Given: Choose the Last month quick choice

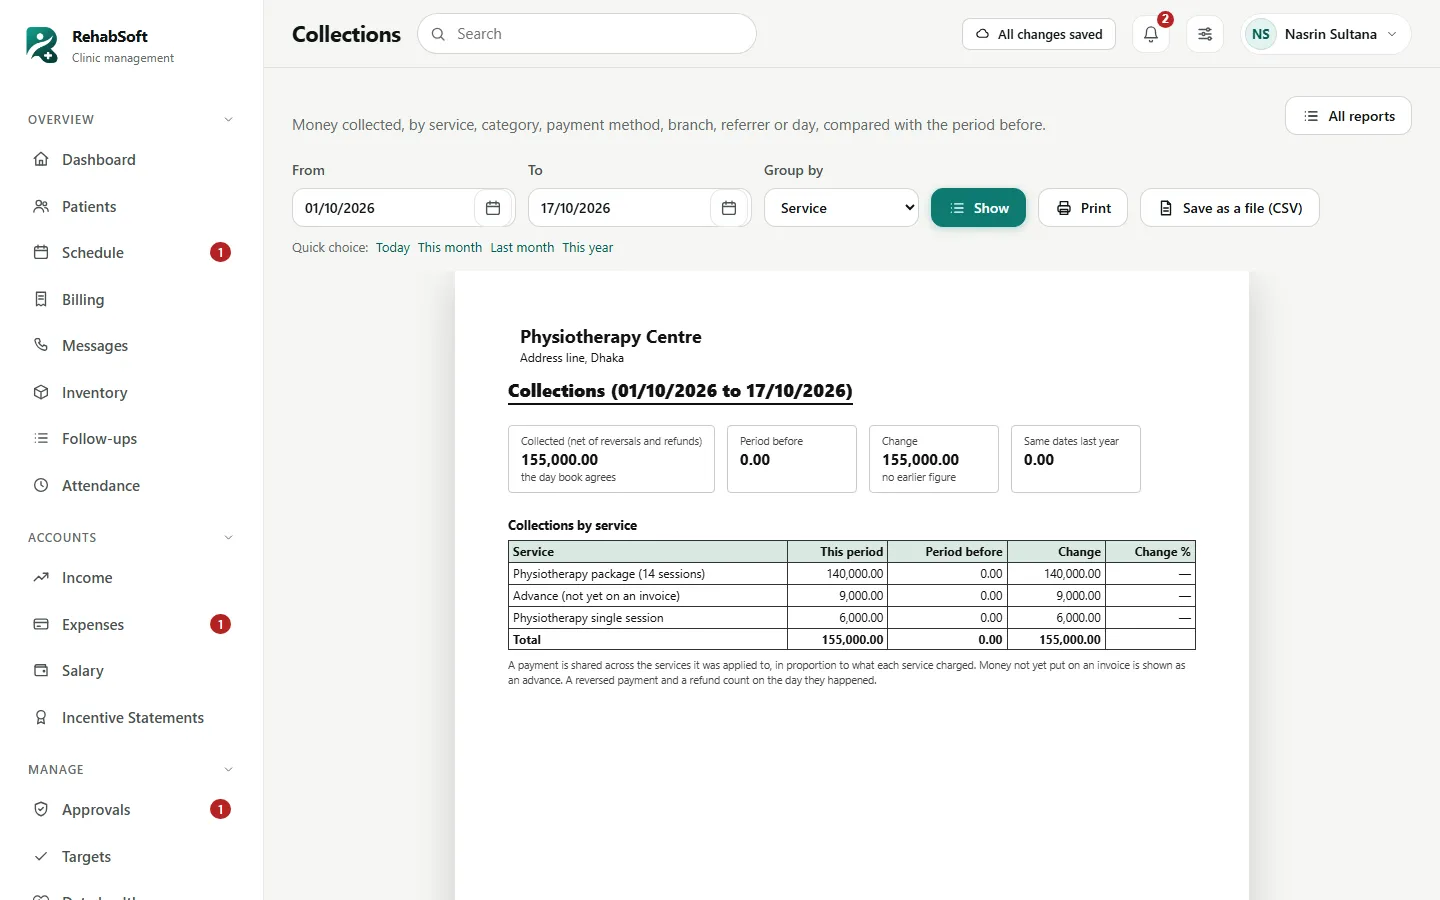Looking at the screenshot, I should (522, 248).
